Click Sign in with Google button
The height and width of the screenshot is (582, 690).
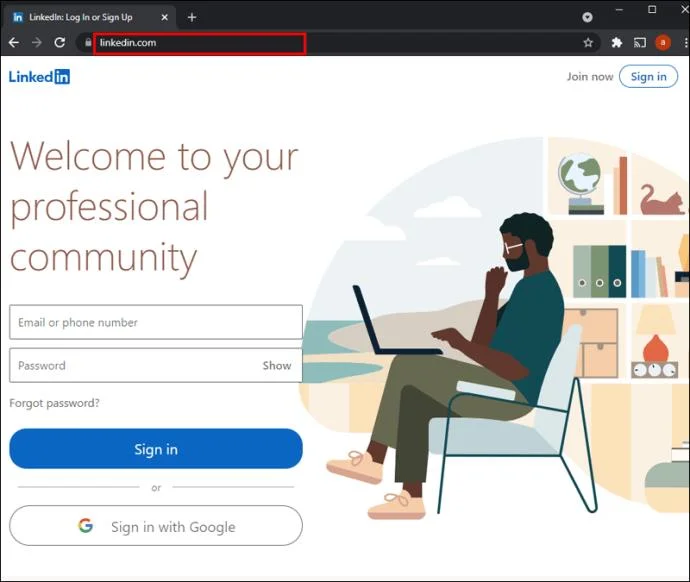pyautogui.click(x=156, y=526)
